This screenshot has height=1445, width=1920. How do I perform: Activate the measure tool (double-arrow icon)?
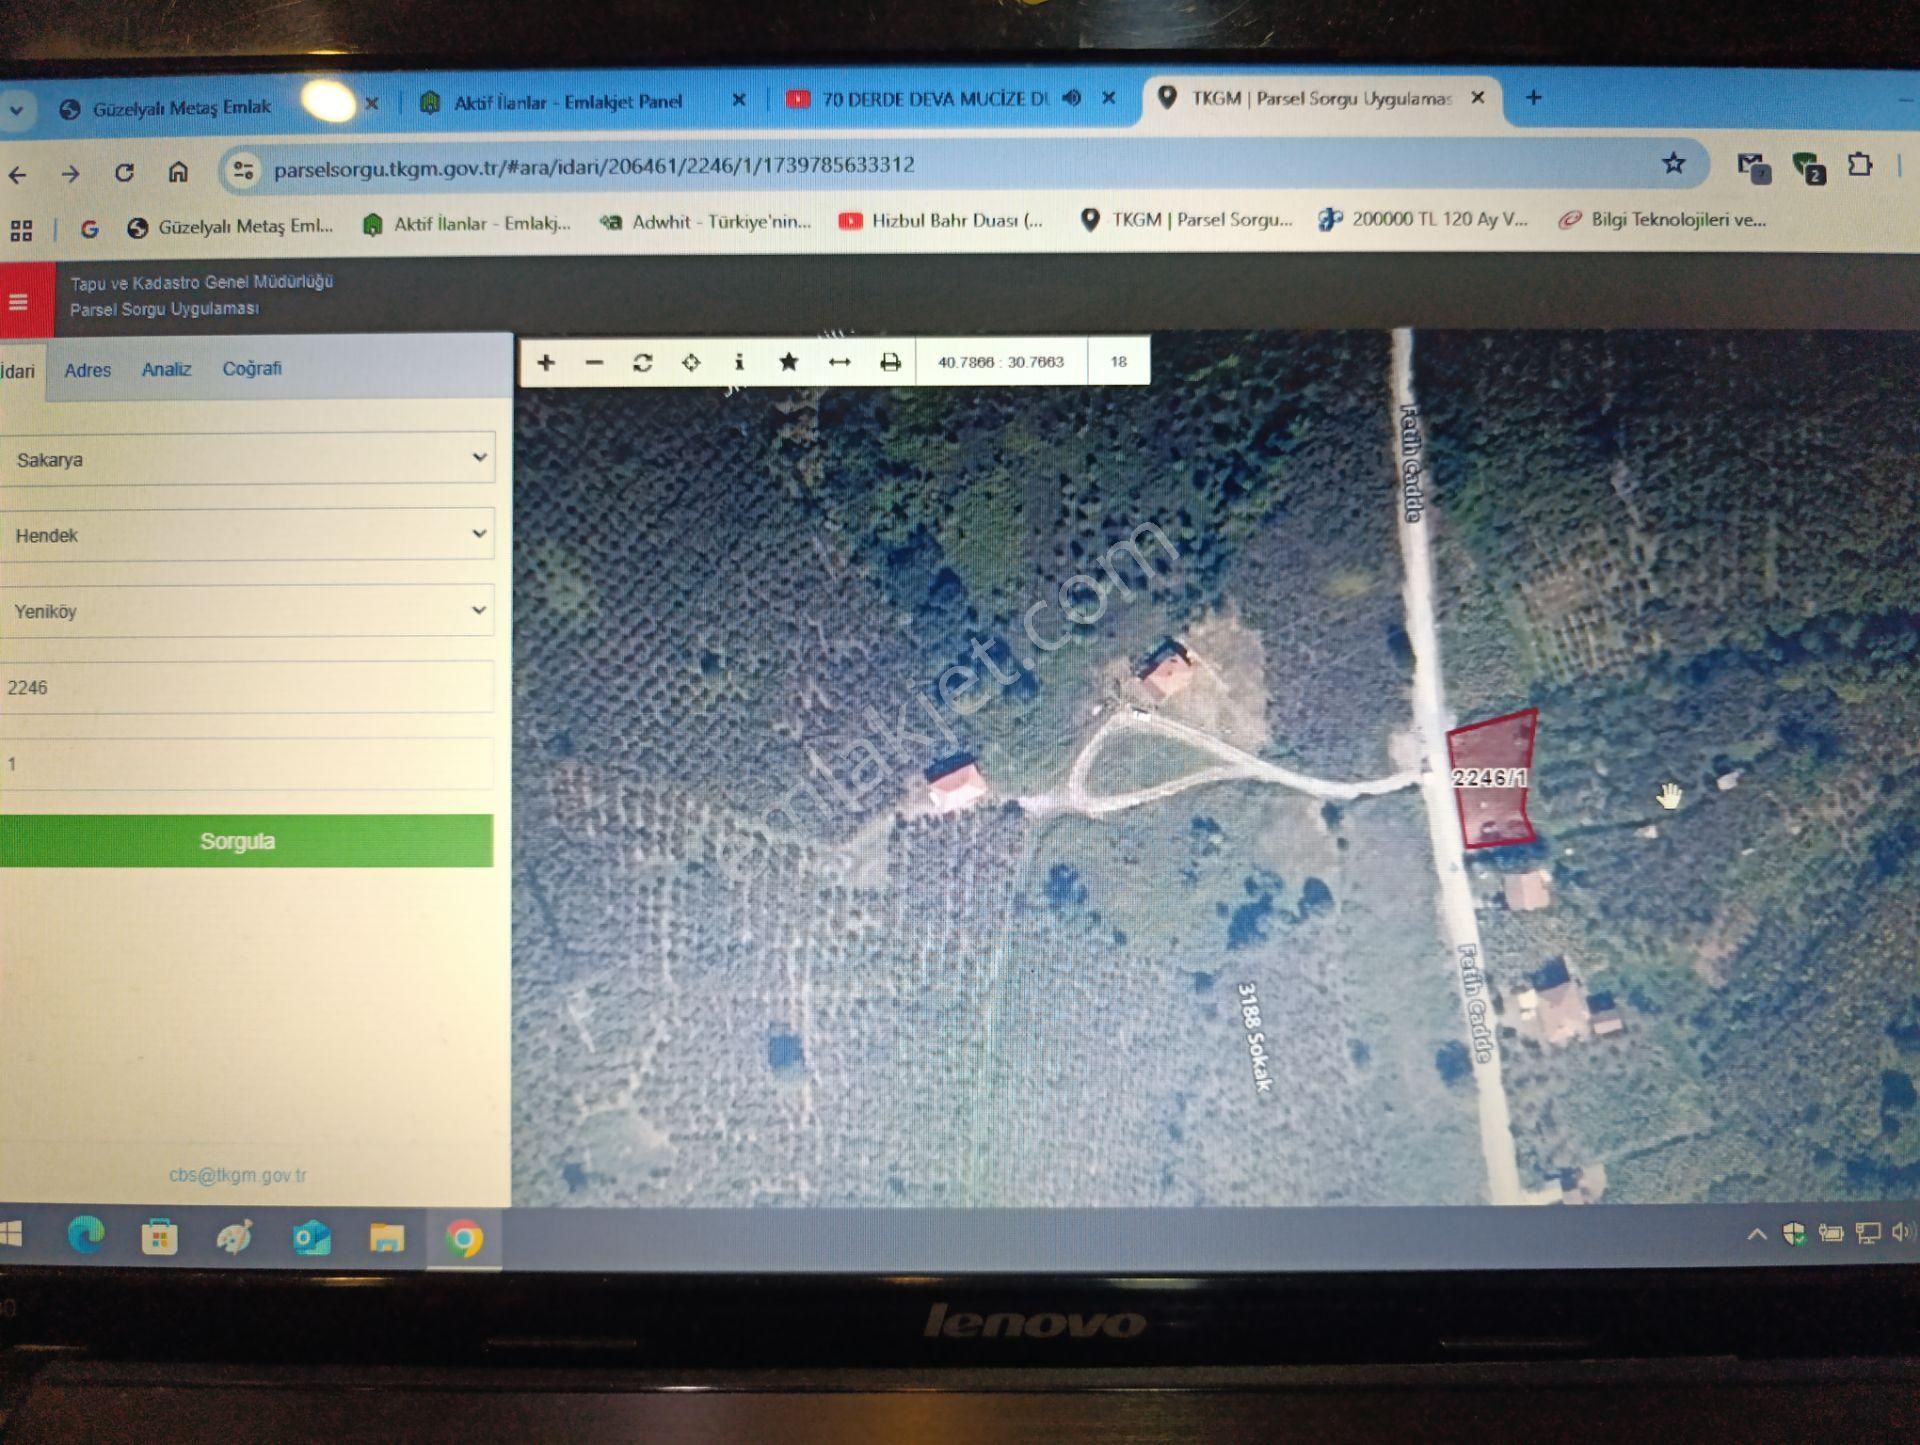[x=838, y=362]
